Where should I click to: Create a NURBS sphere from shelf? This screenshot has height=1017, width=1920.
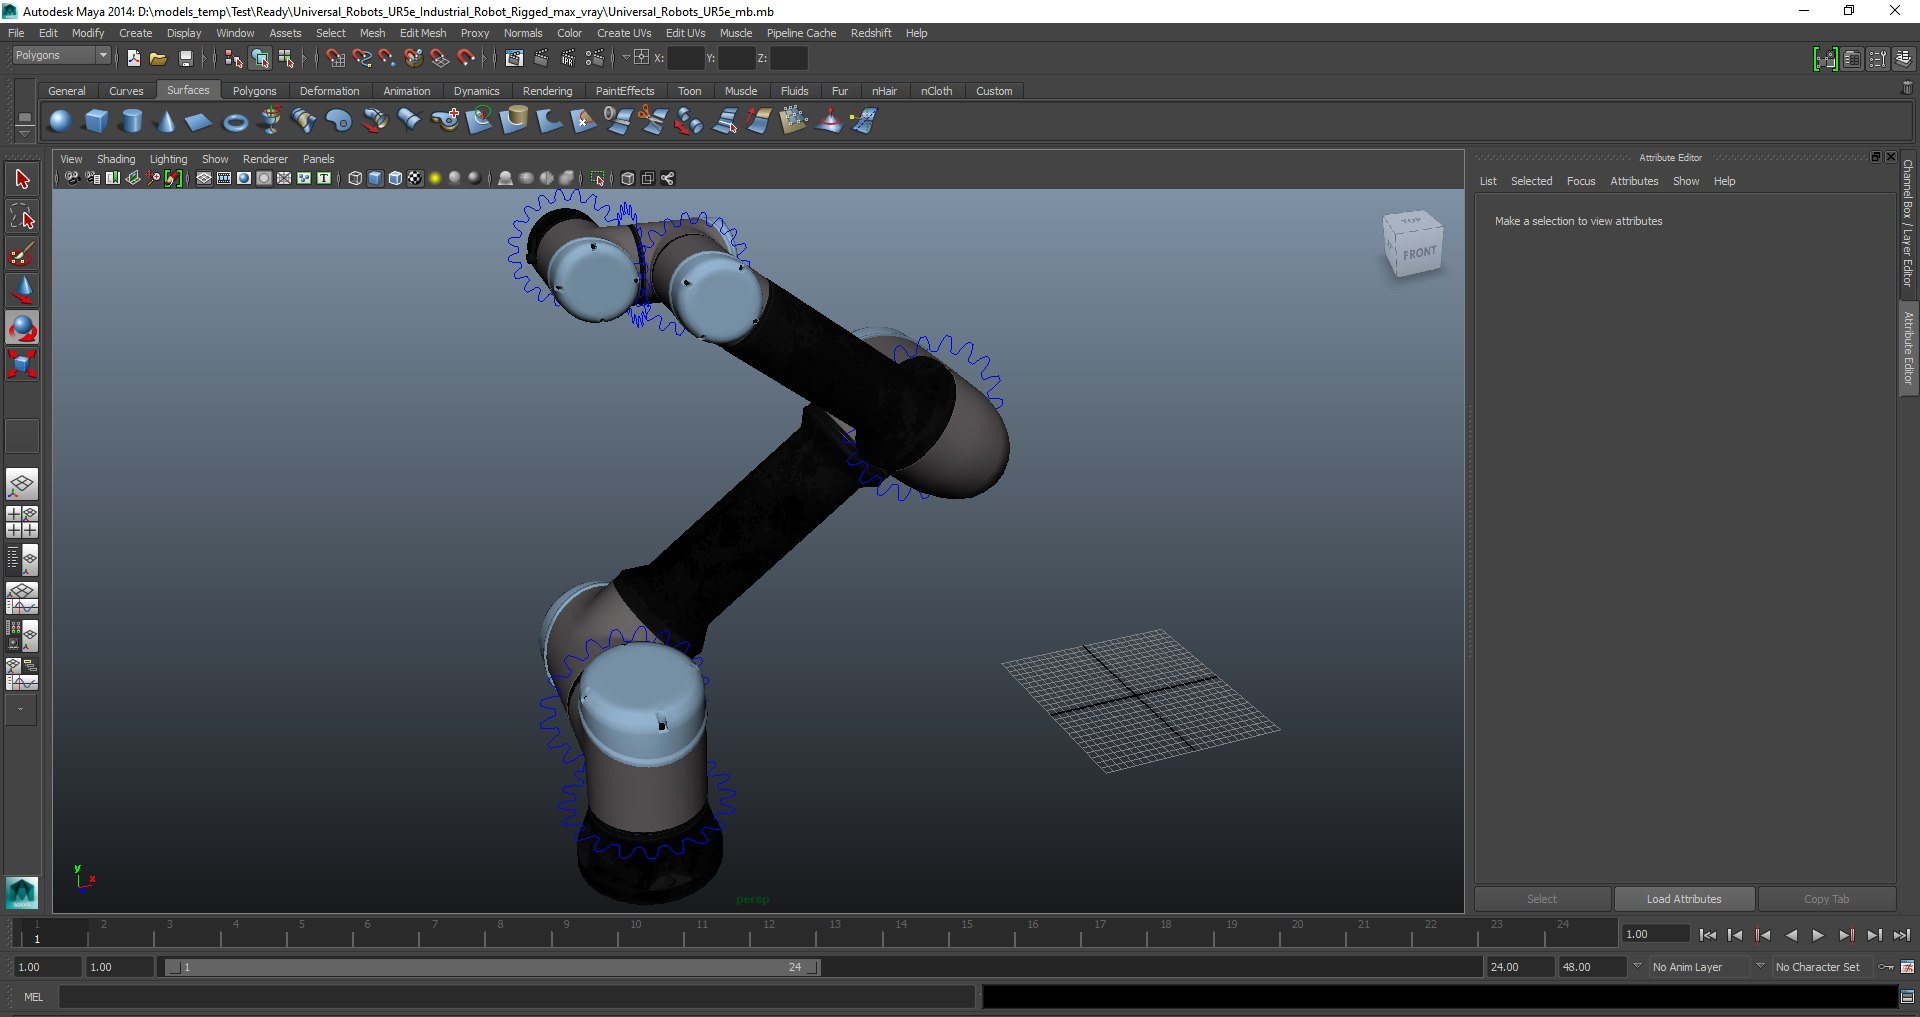point(60,121)
